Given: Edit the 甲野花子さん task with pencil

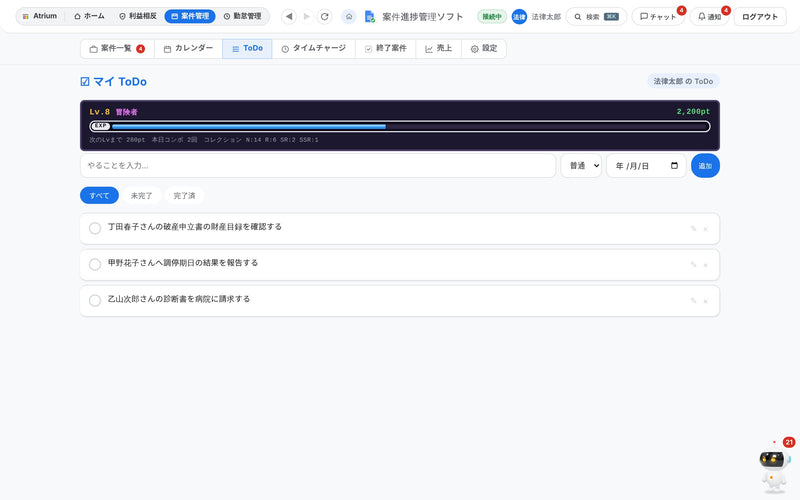Looking at the screenshot, I should 693,264.
